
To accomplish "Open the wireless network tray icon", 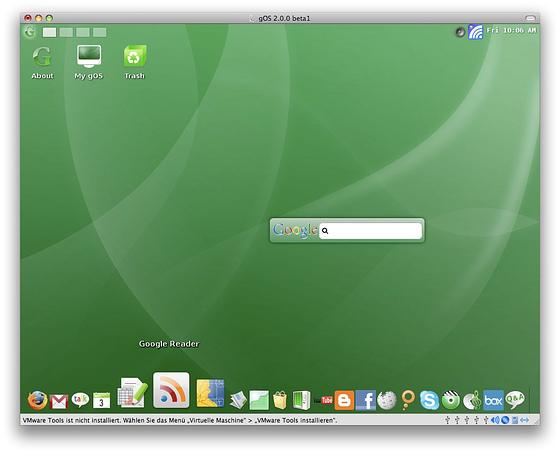I will point(476,32).
